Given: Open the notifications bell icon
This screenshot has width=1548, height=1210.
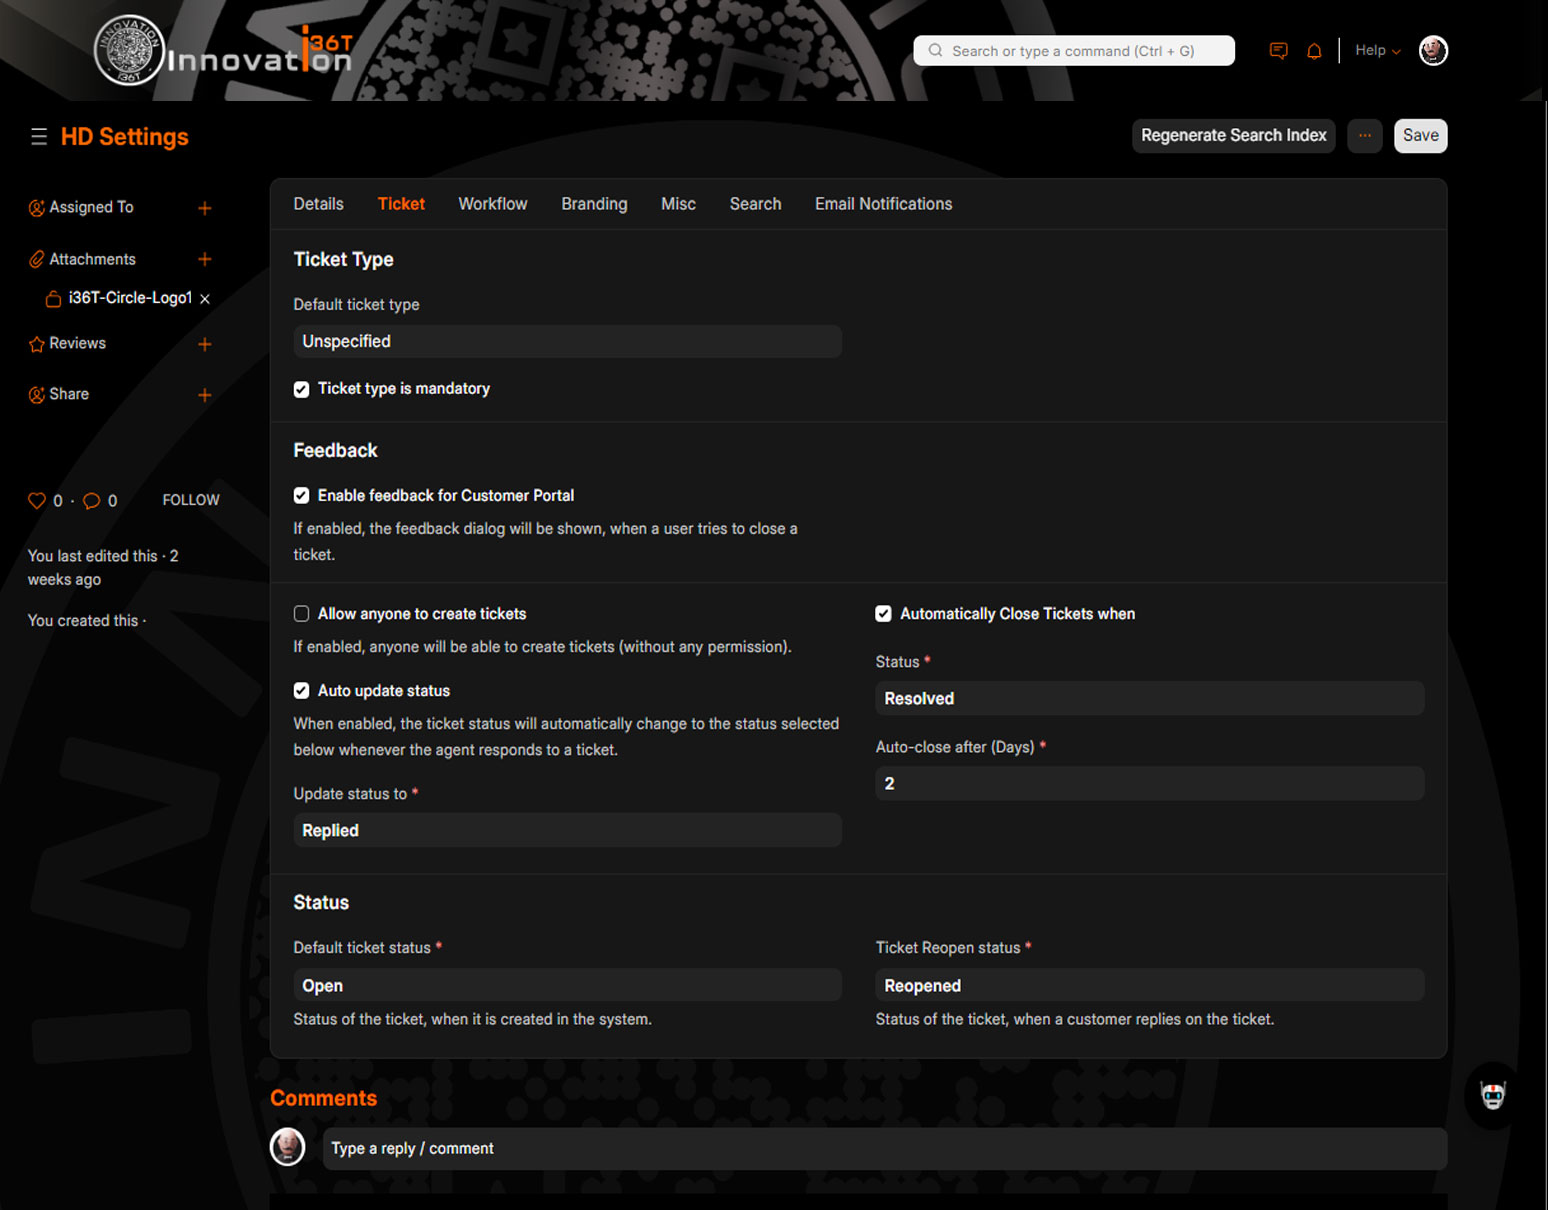Looking at the screenshot, I should (1314, 51).
